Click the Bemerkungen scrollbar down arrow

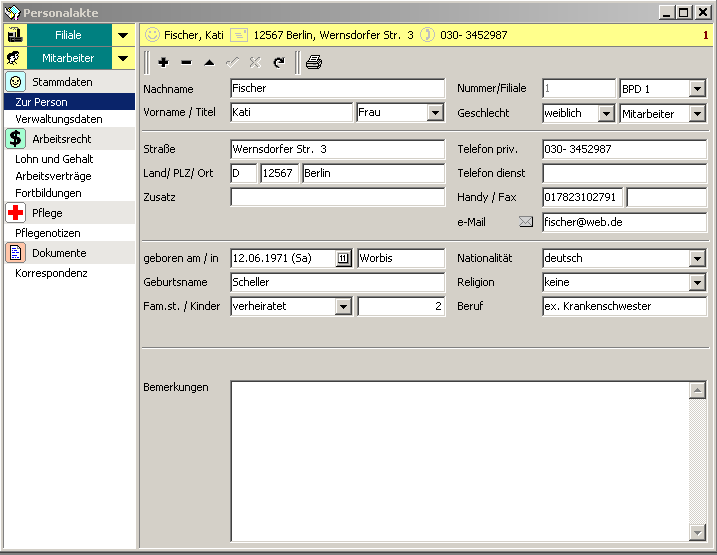point(698,533)
